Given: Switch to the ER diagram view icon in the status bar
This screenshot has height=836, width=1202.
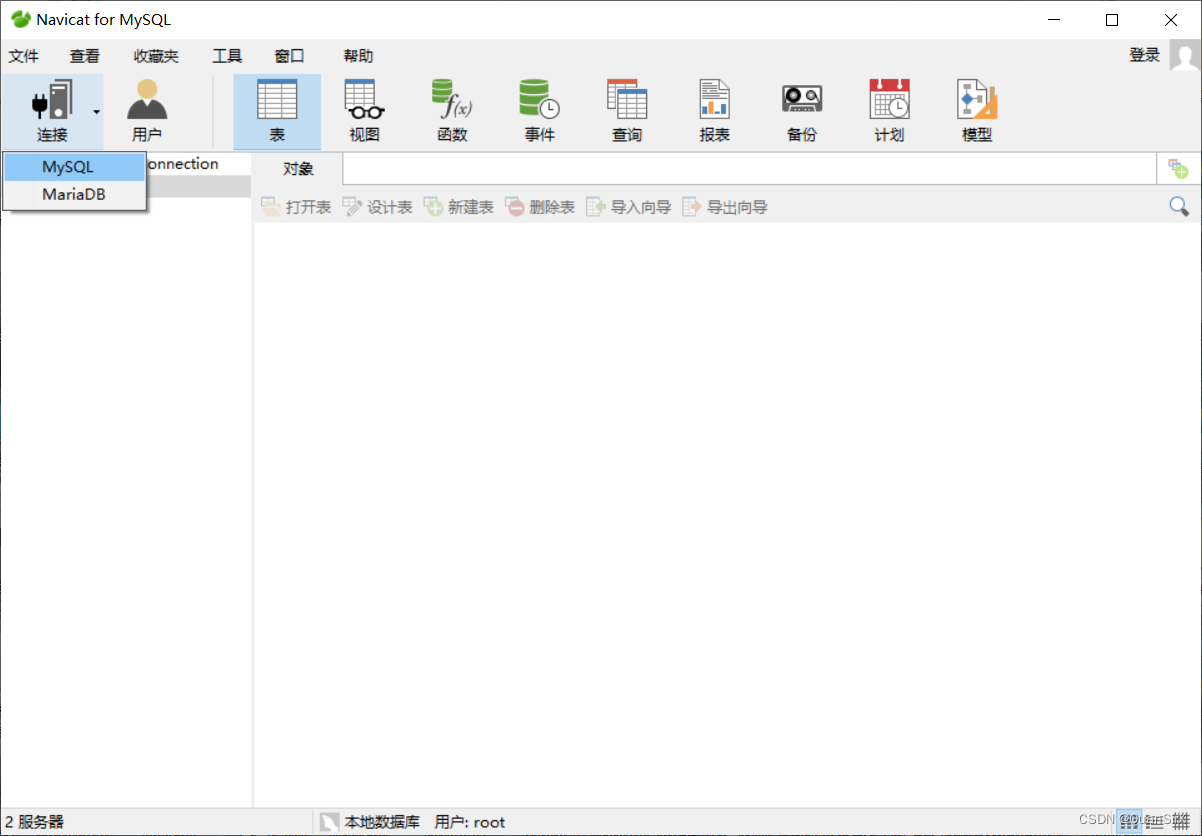Looking at the screenshot, I should point(1180,821).
